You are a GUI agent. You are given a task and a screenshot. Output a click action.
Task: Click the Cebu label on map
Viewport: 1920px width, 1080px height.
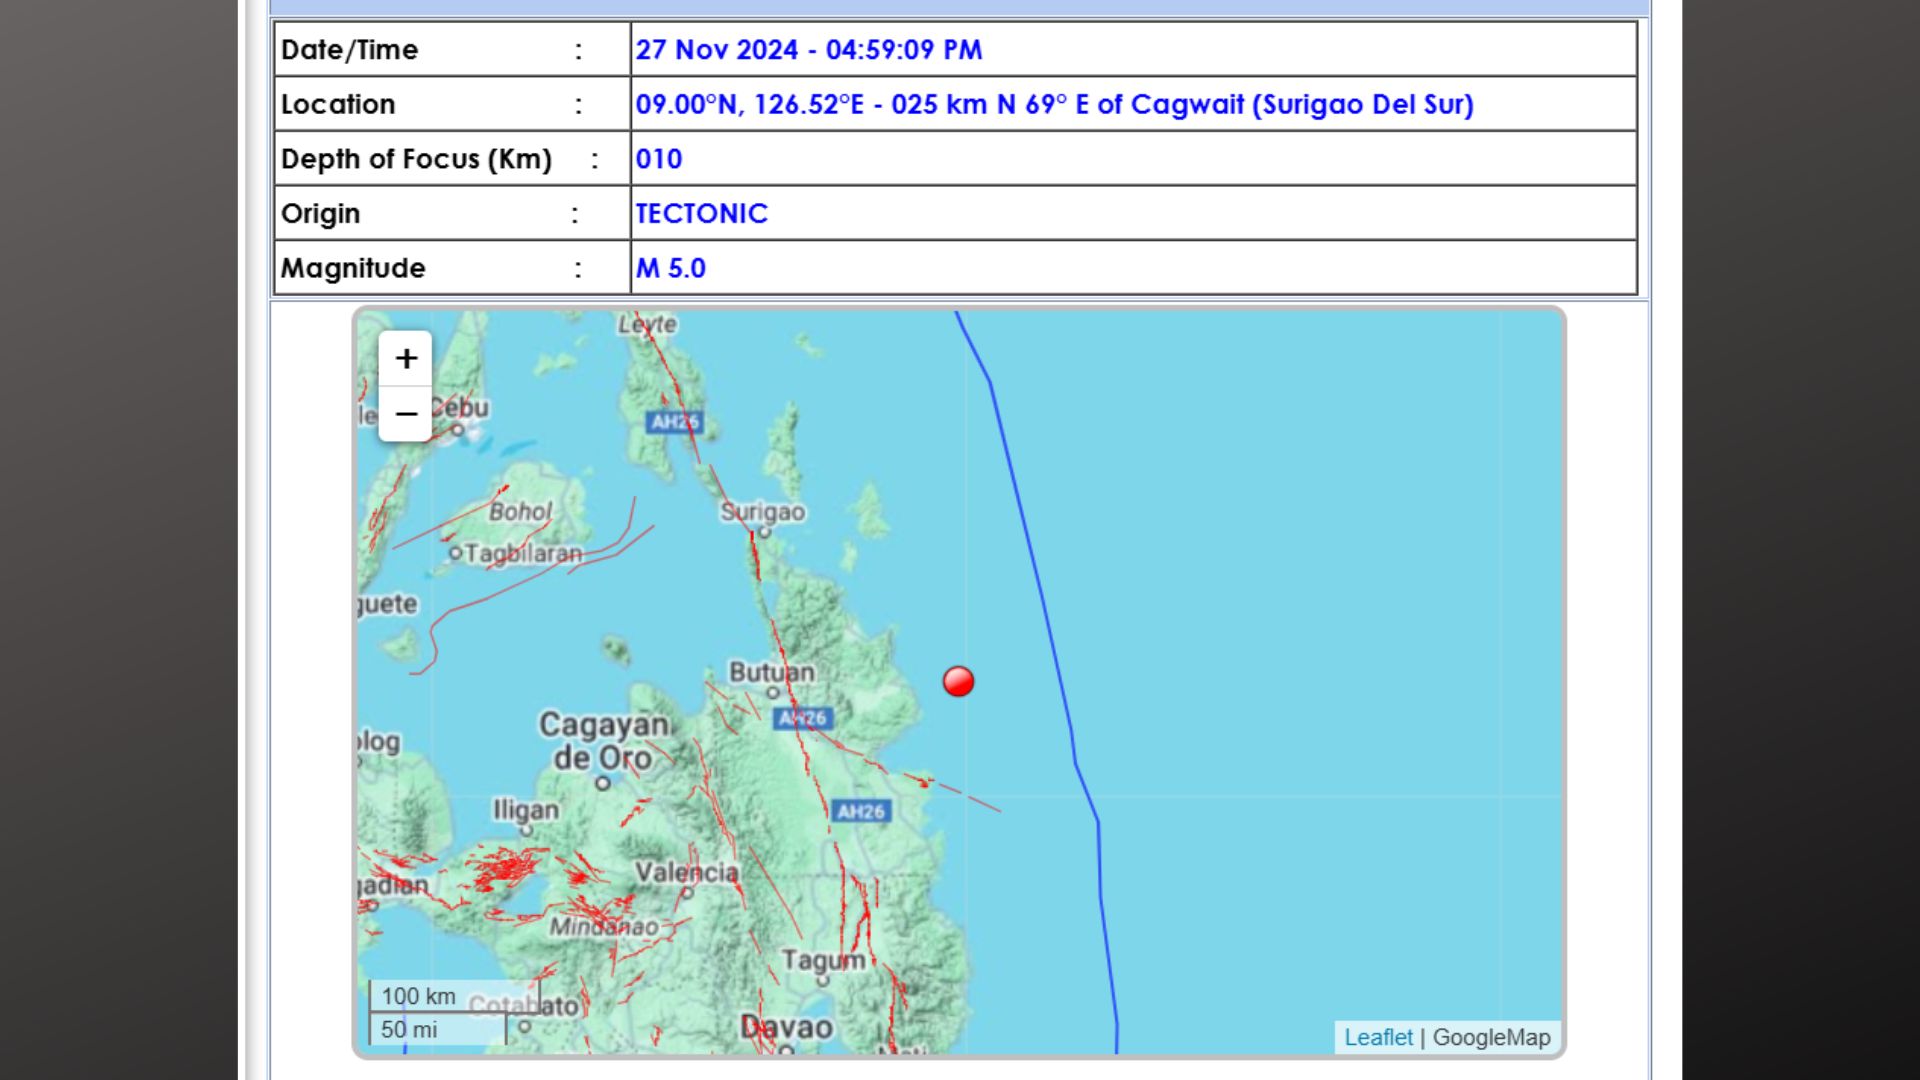[x=460, y=408]
